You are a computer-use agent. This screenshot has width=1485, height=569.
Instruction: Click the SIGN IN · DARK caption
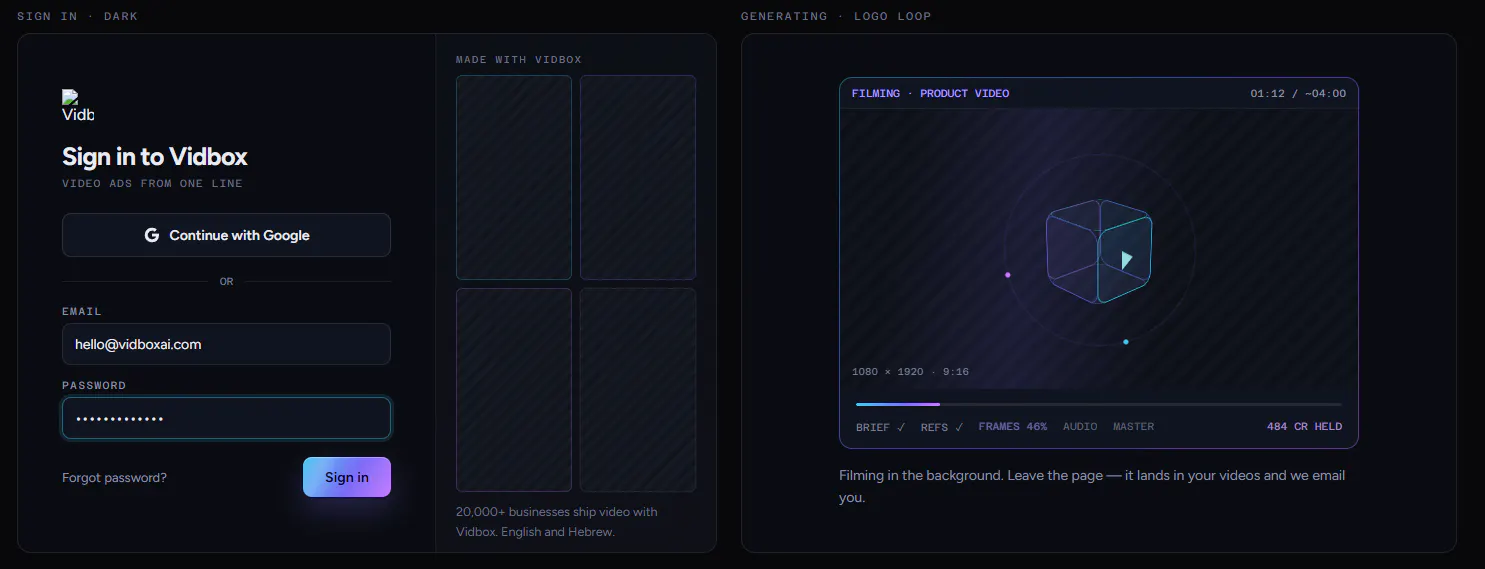[77, 17]
